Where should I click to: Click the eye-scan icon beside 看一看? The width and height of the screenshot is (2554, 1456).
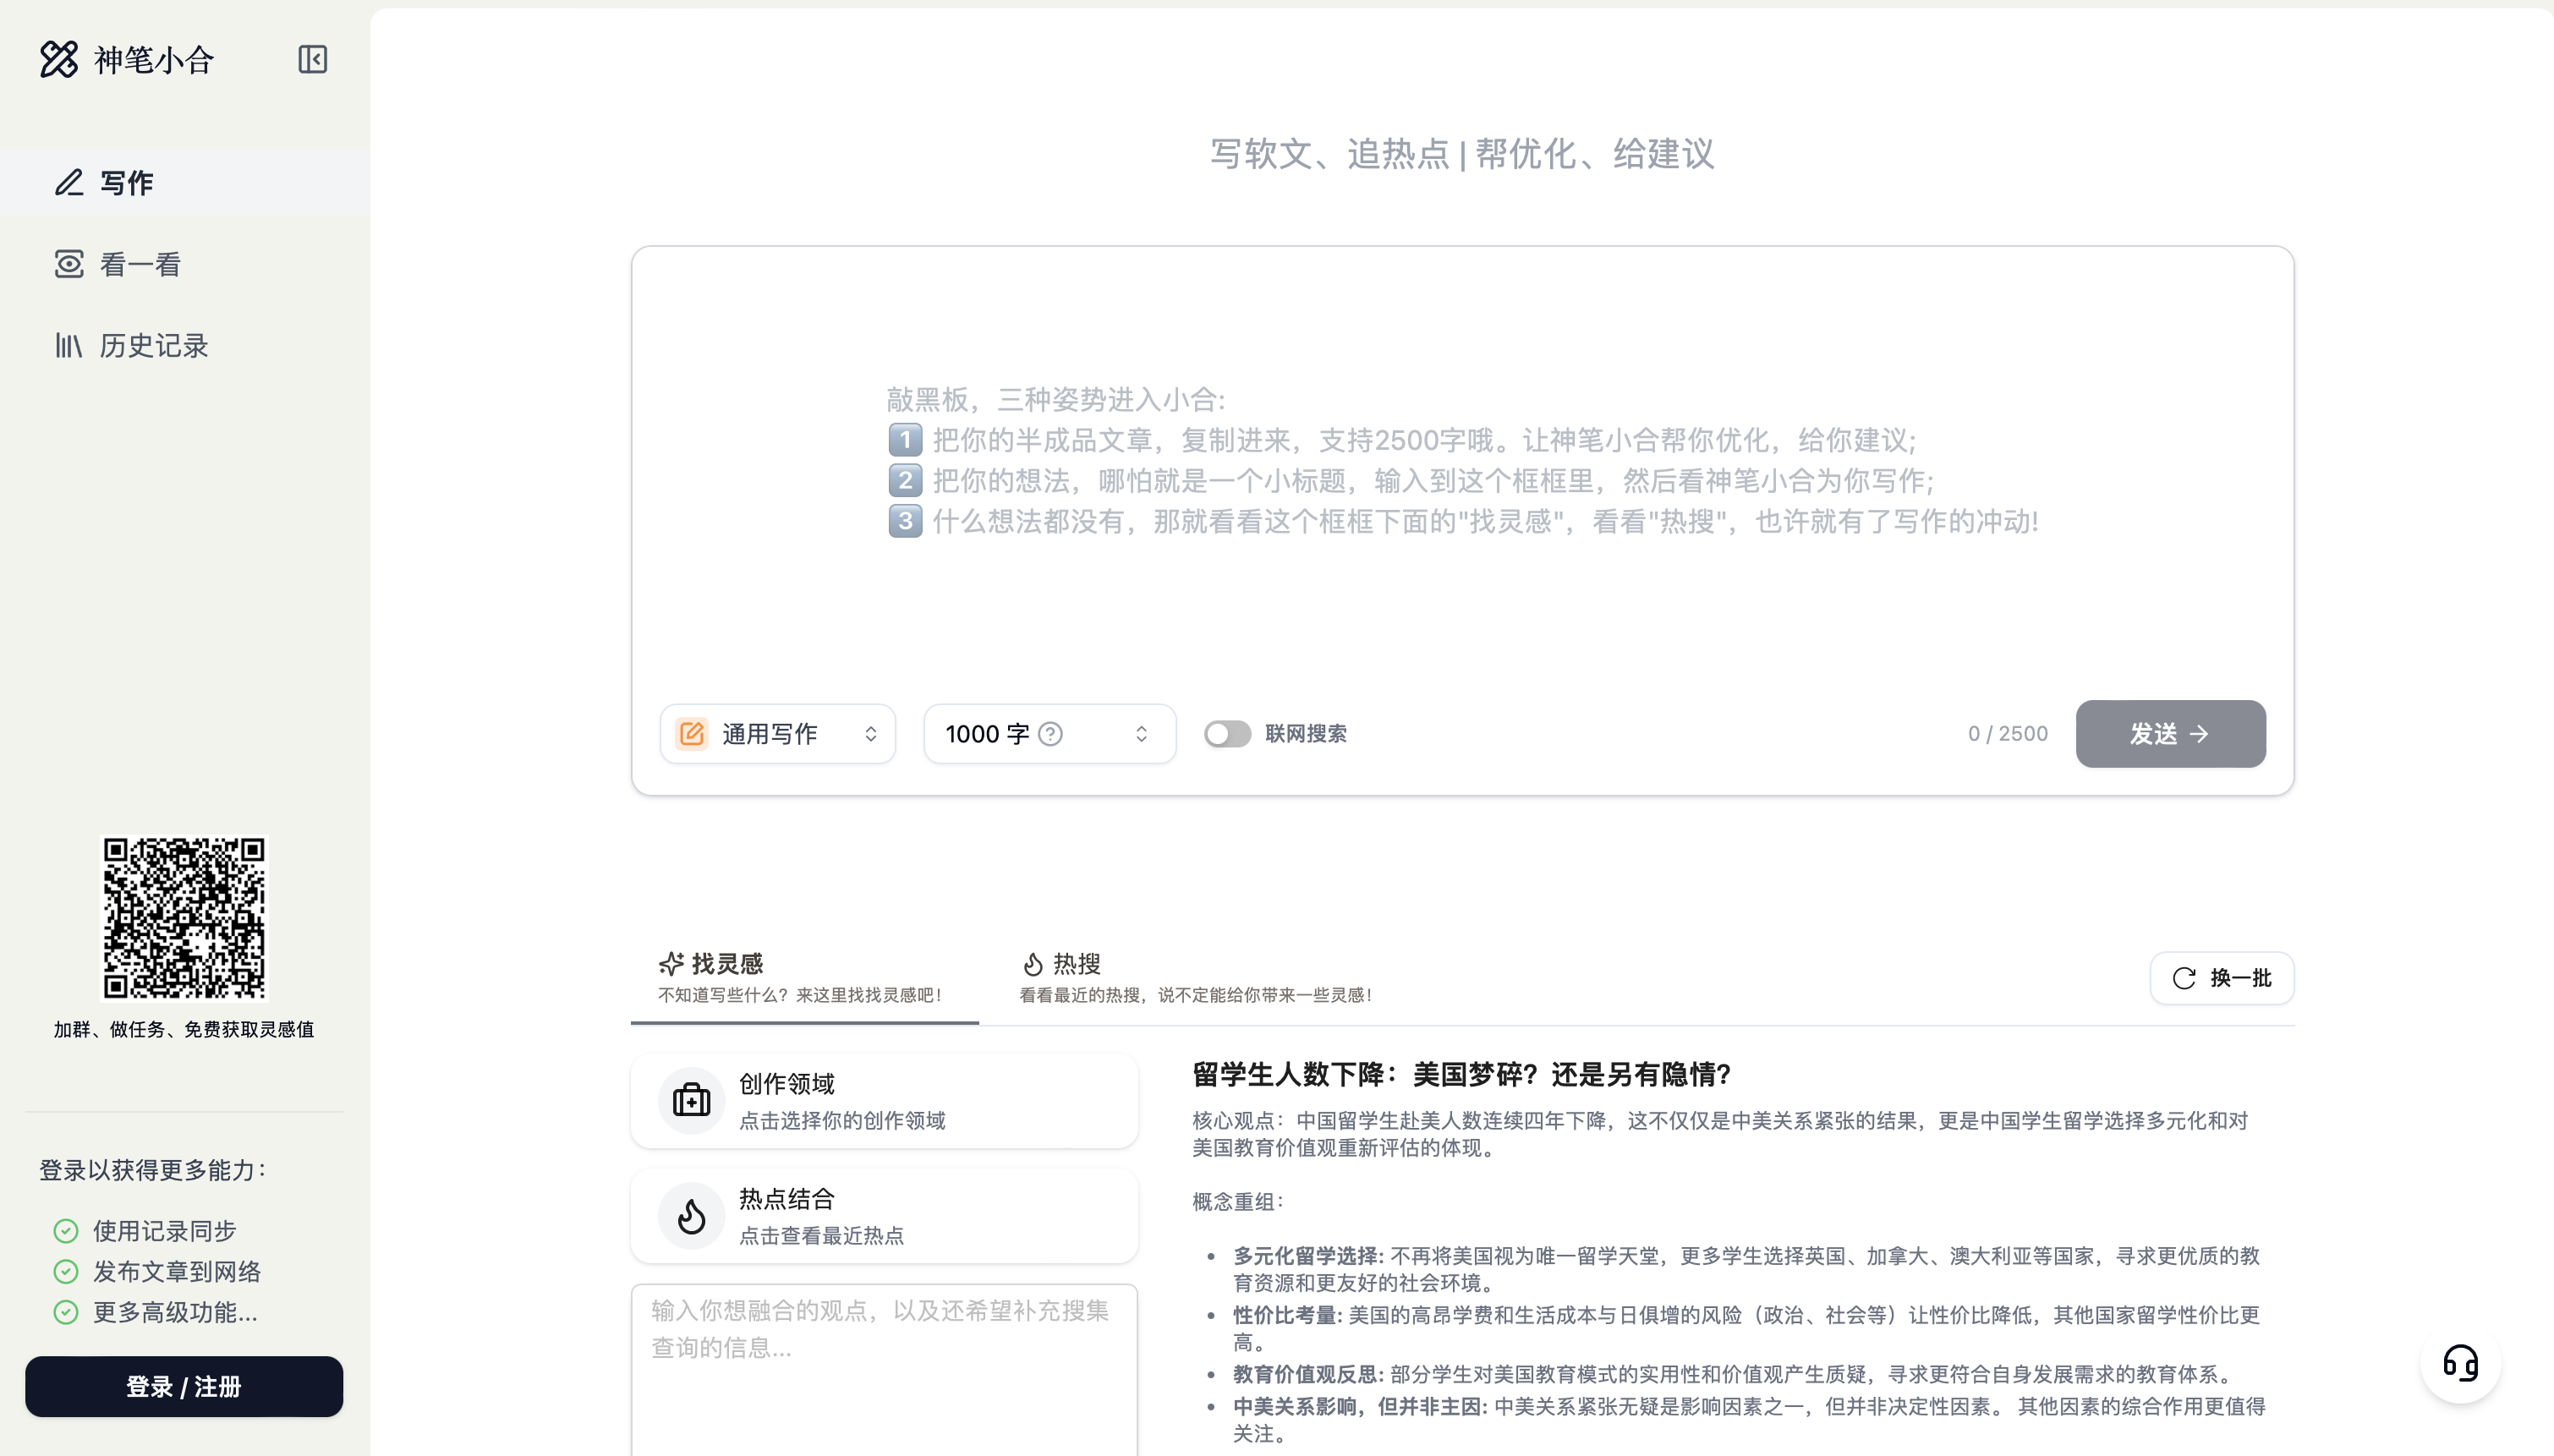pos(69,264)
